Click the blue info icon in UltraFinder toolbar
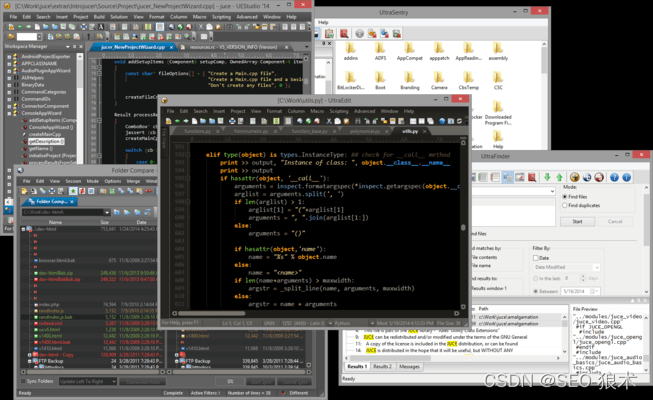The height and width of the screenshot is (400, 653). tap(626, 177)
